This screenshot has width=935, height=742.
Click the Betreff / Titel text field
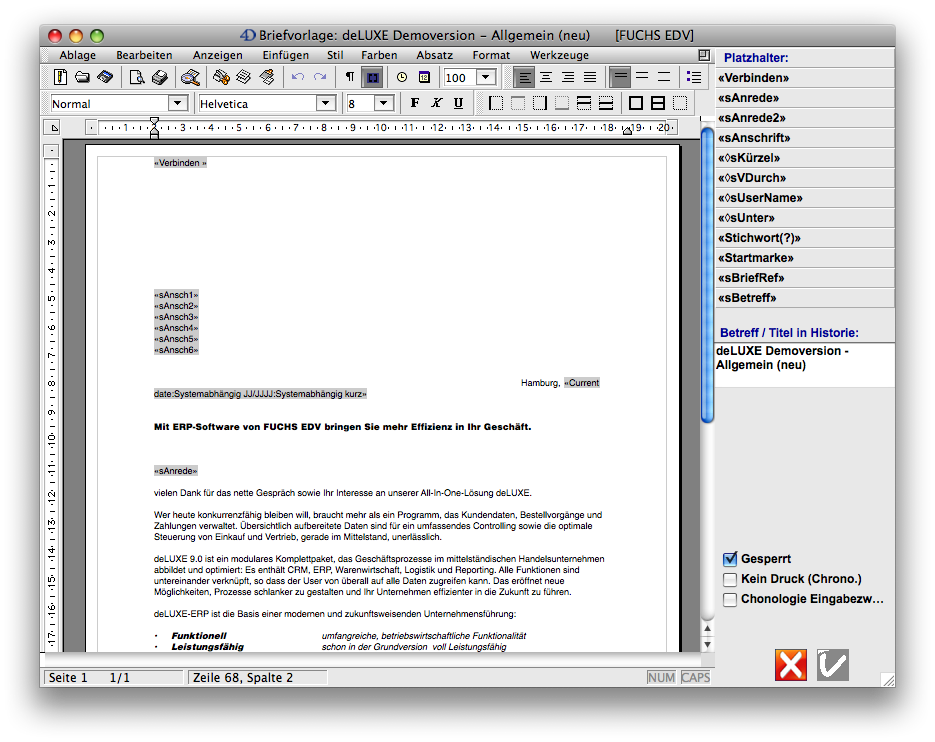804,365
